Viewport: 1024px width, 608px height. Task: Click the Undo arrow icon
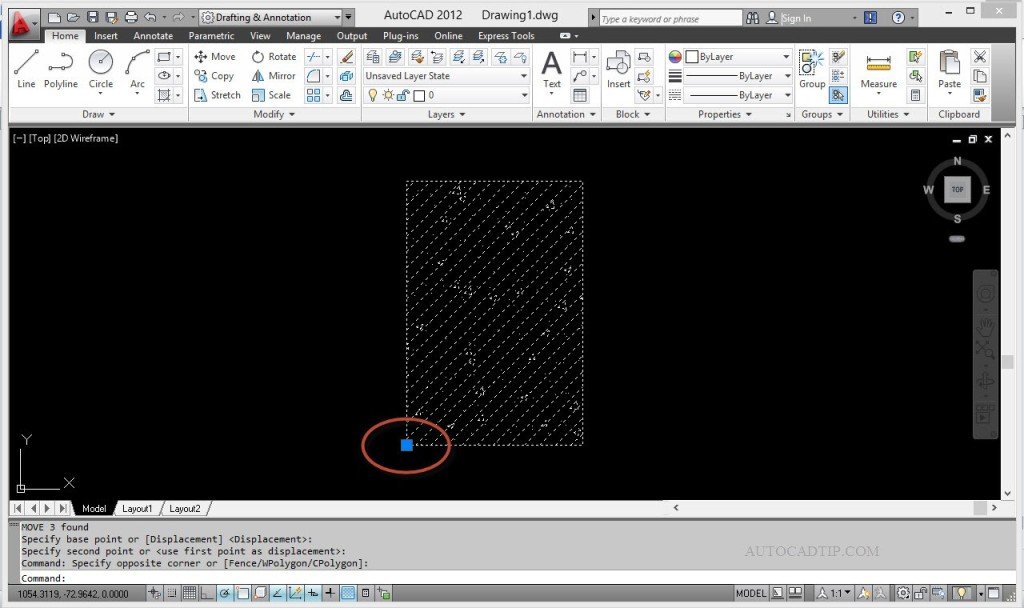(150, 18)
